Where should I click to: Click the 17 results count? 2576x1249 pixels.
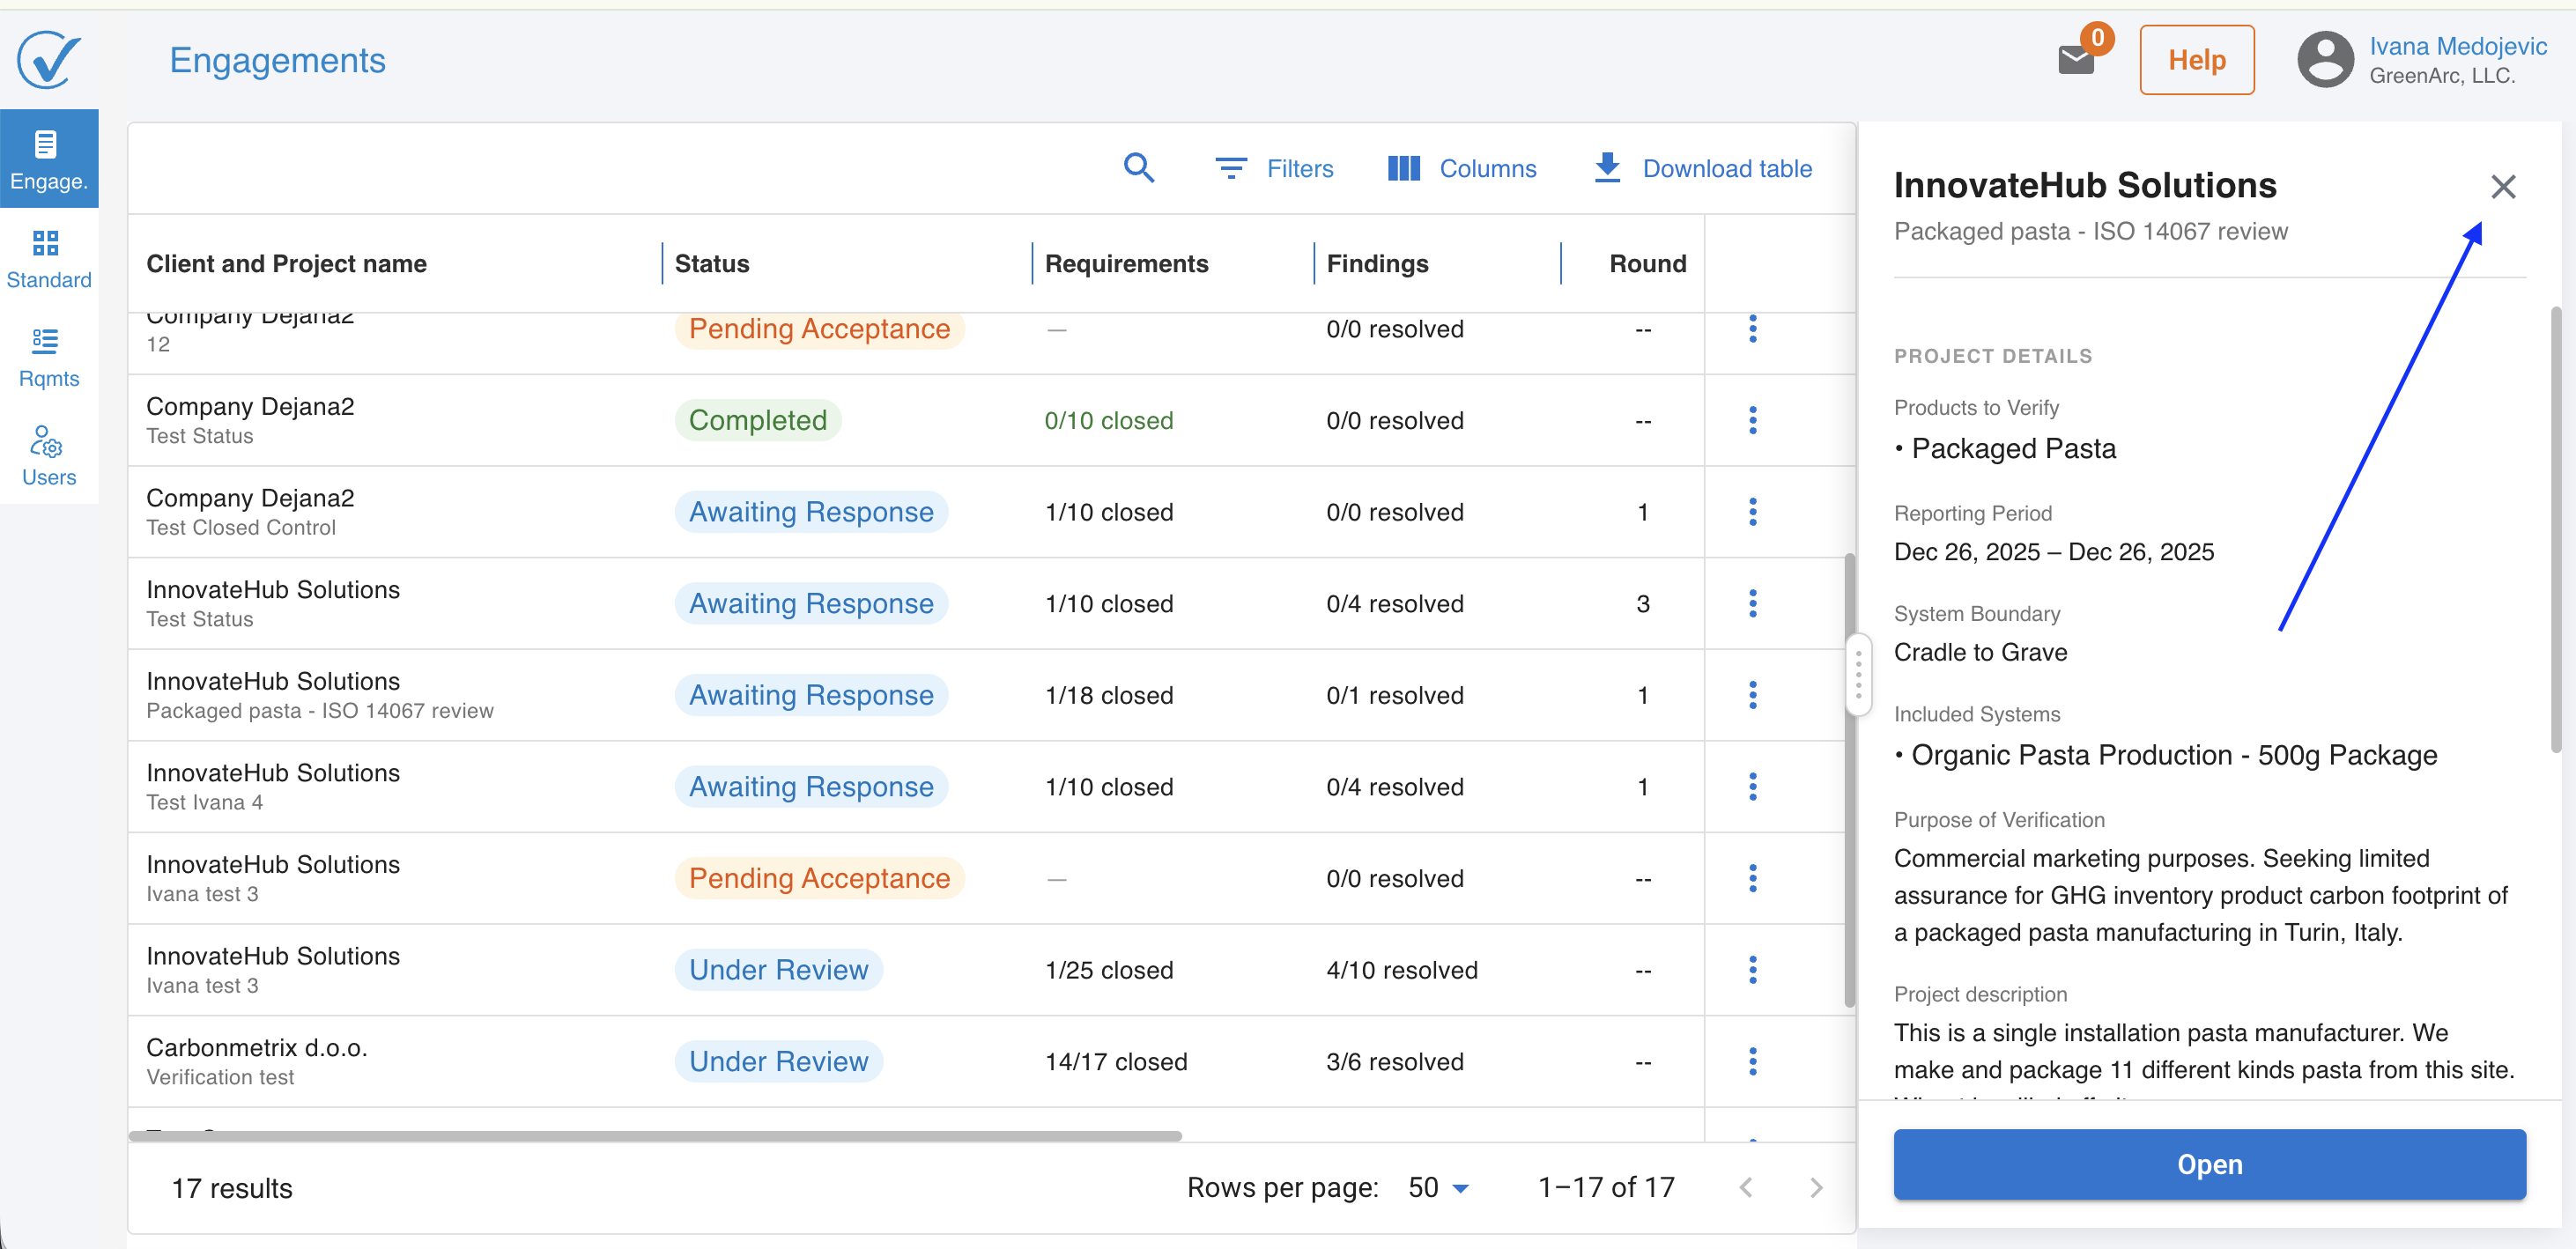[x=231, y=1187]
